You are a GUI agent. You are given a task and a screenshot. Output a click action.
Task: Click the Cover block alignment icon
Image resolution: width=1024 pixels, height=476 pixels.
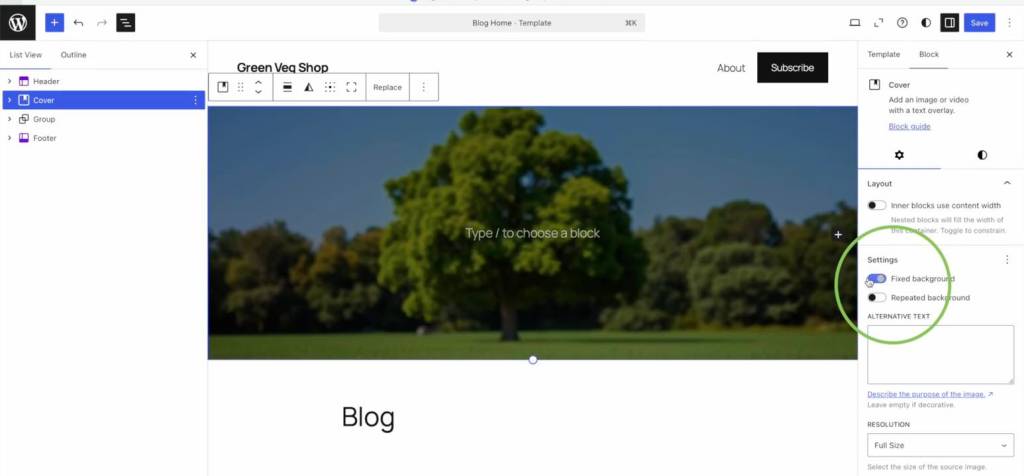click(x=287, y=87)
